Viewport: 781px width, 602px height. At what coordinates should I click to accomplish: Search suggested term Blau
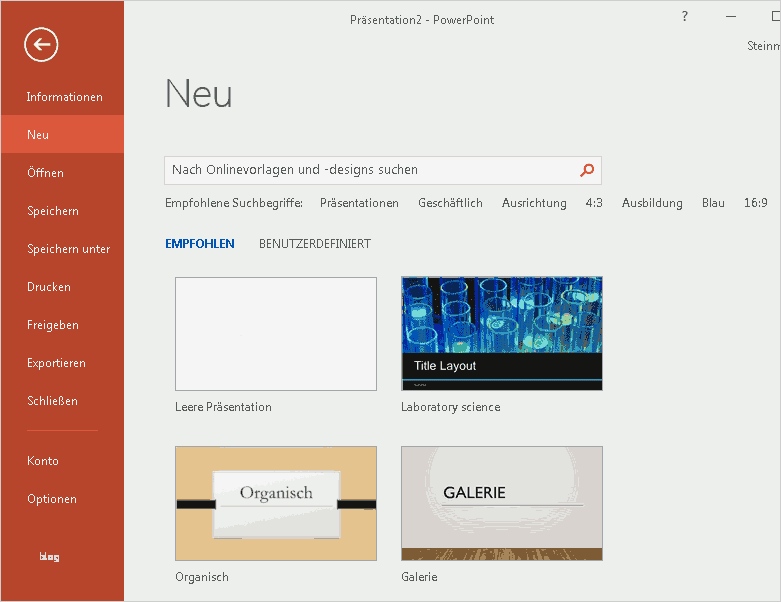click(713, 203)
